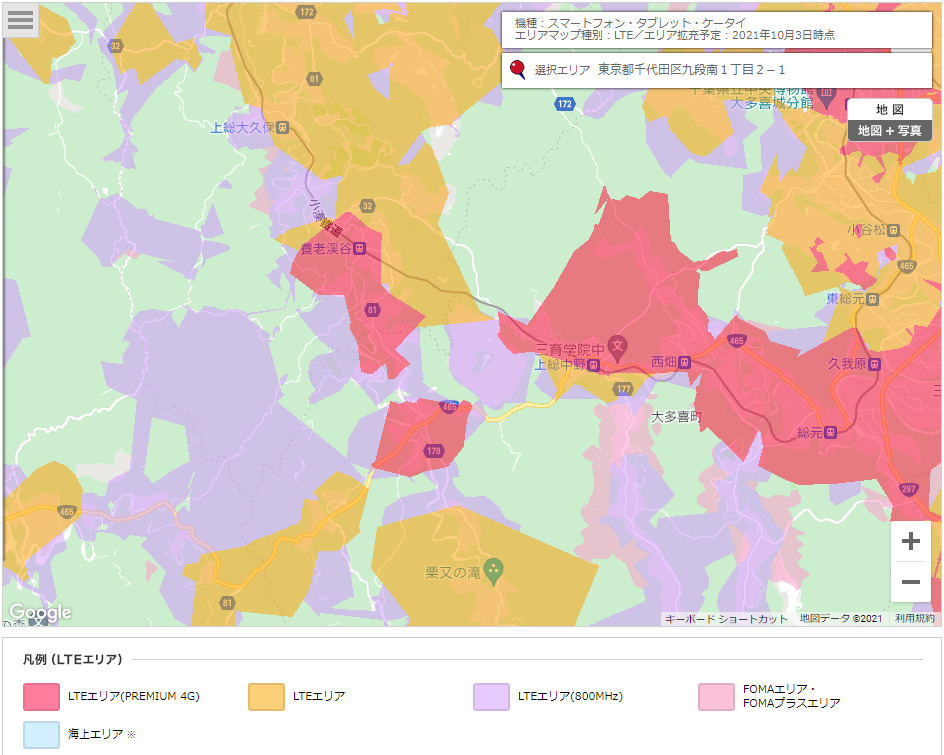This screenshot has height=755, width=944.
Task: Switch to 地図 map view
Action: pos(889,109)
